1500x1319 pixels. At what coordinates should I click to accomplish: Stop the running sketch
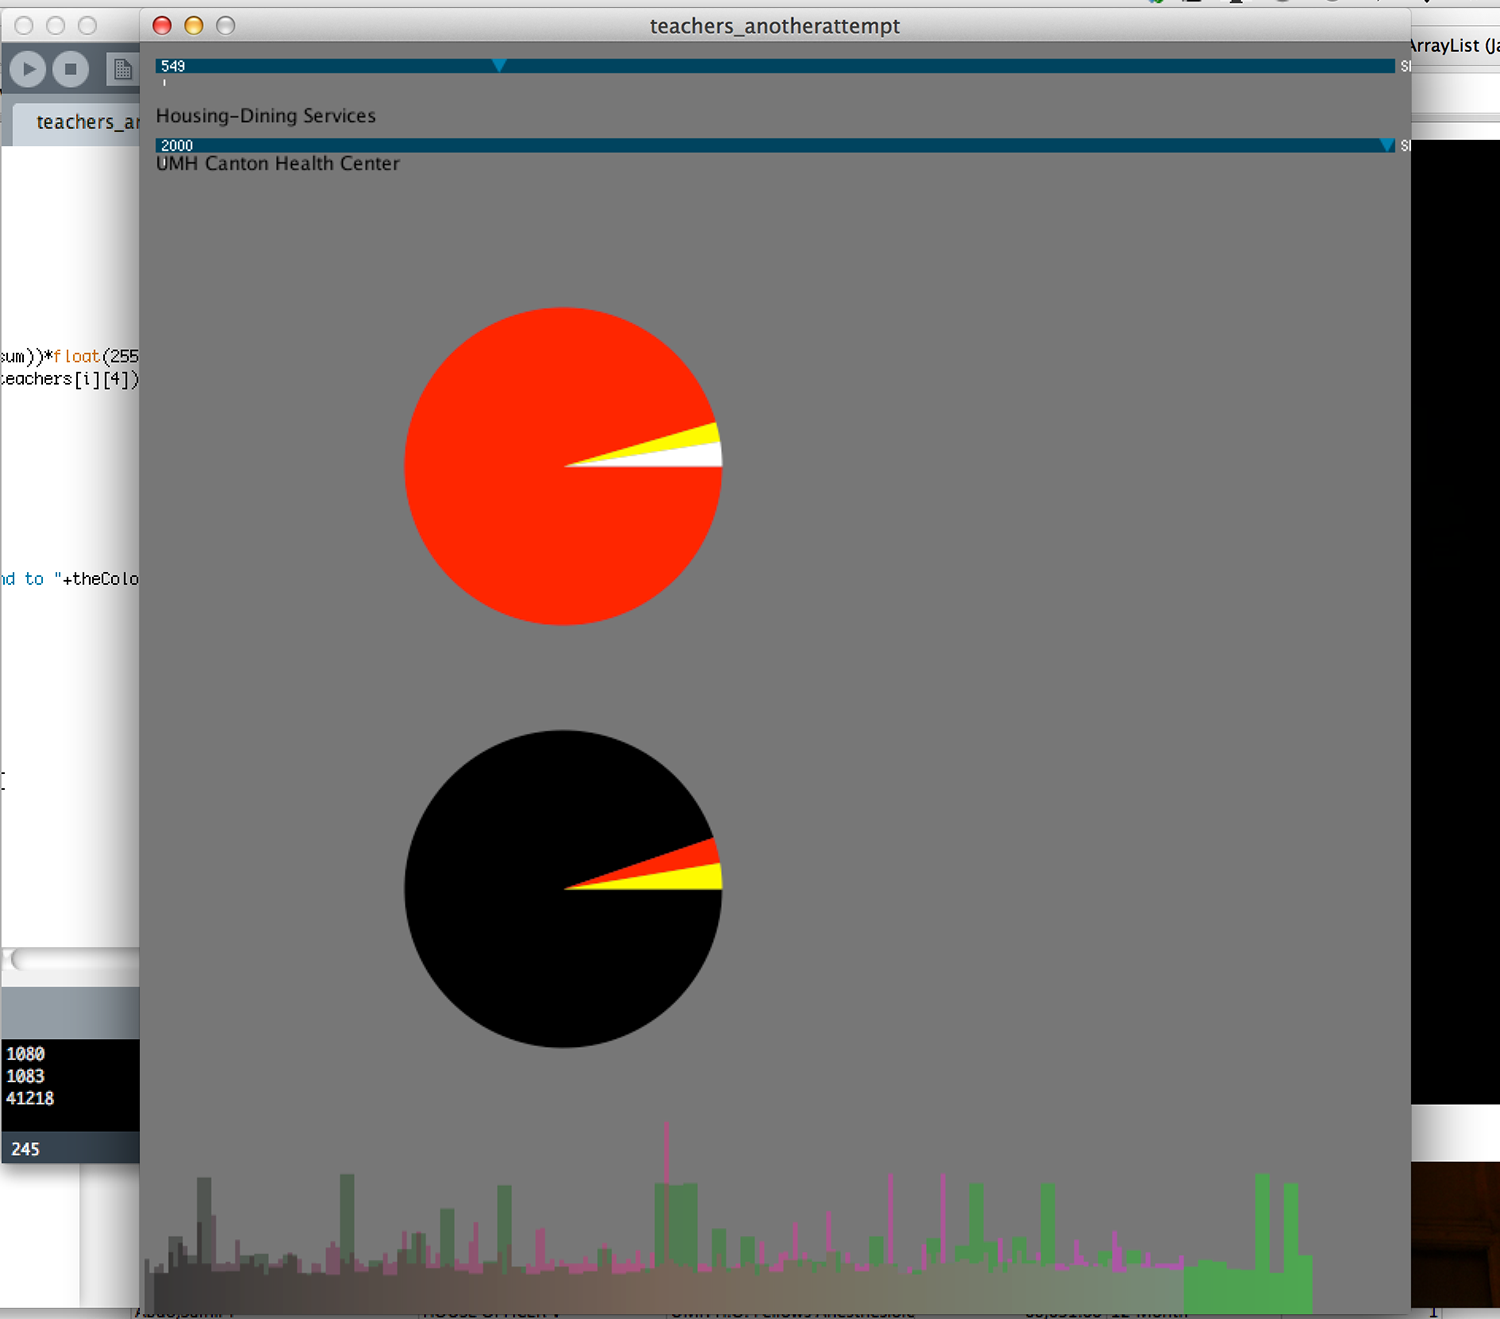point(70,70)
